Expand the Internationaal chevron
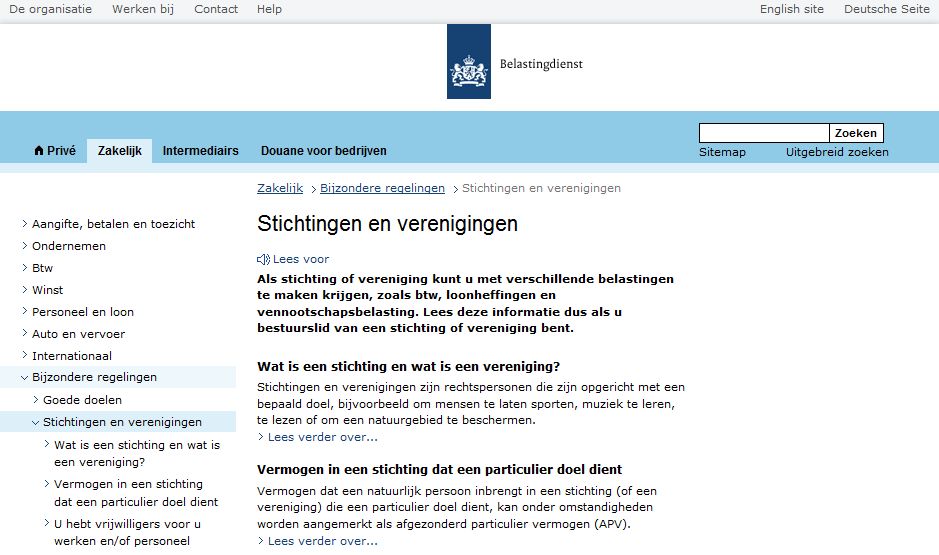 (x=25, y=355)
